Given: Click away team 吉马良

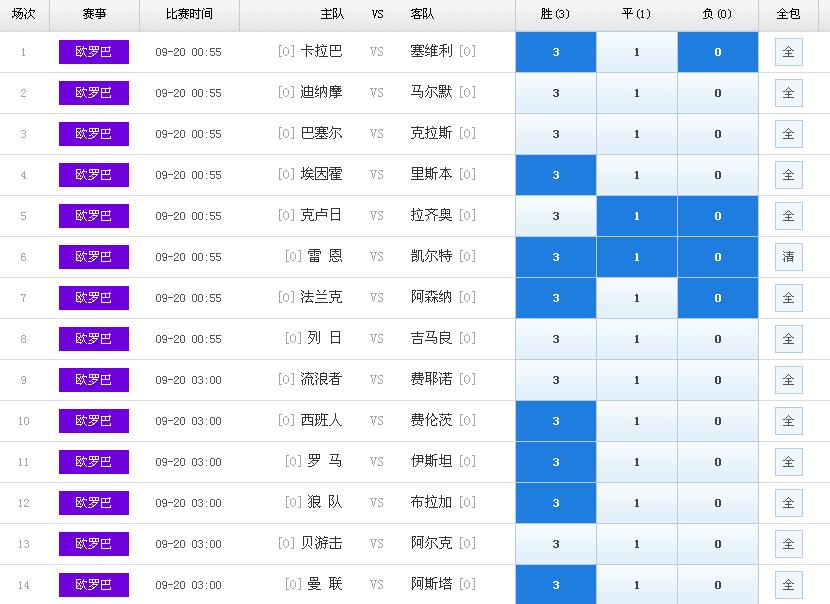Looking at the screenshot, I should [x=431, y=338].
